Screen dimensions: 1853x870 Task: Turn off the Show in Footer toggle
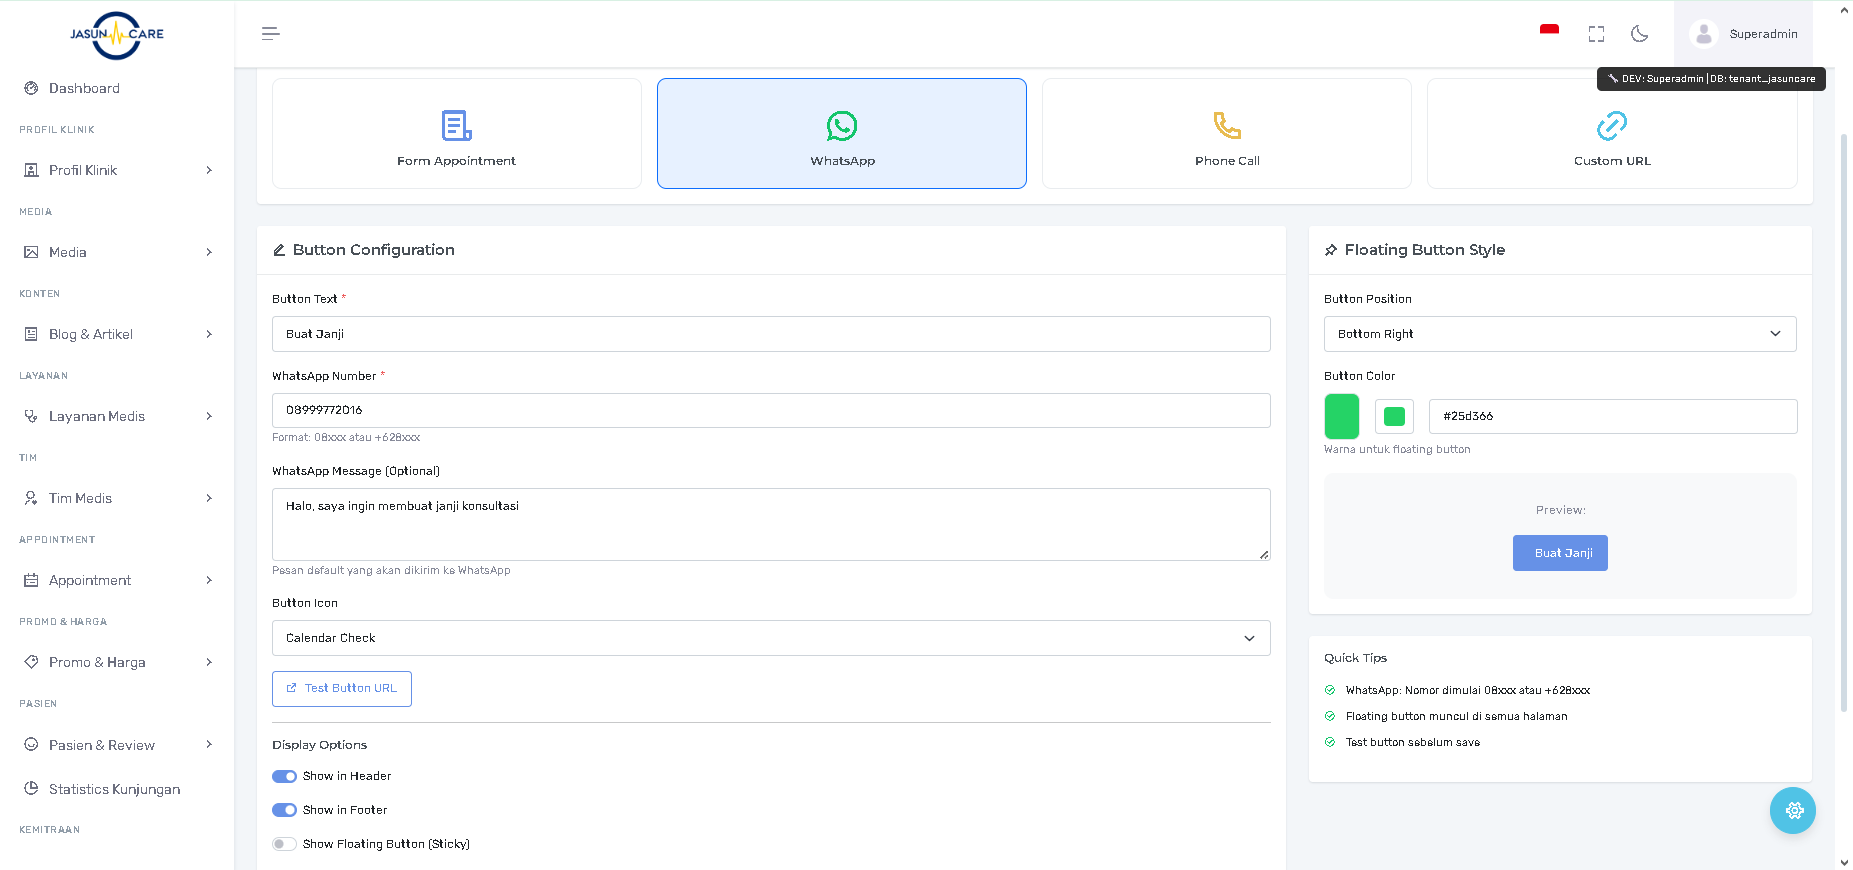pyautogui.click(x=285, y=810)
